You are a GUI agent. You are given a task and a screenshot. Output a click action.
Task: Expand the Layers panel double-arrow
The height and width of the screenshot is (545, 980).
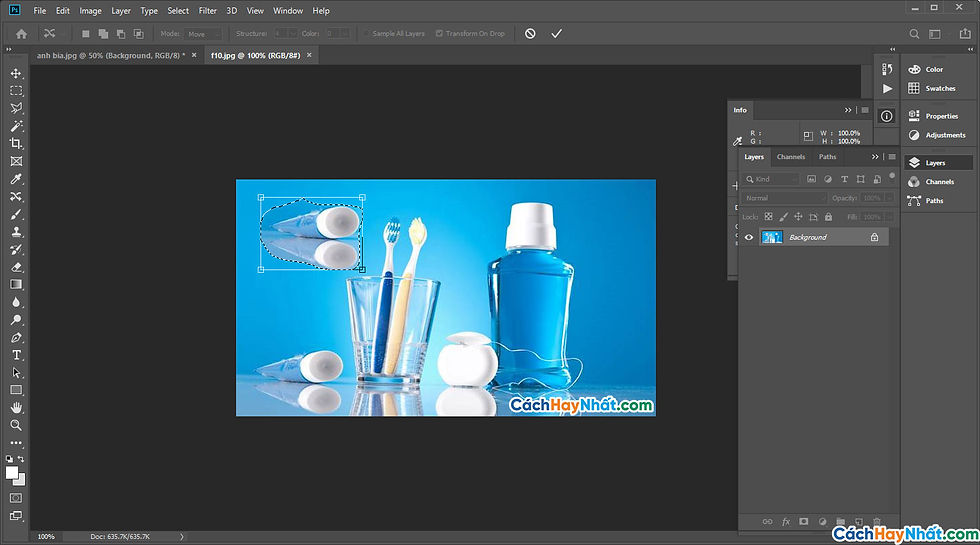pos(875,157)
